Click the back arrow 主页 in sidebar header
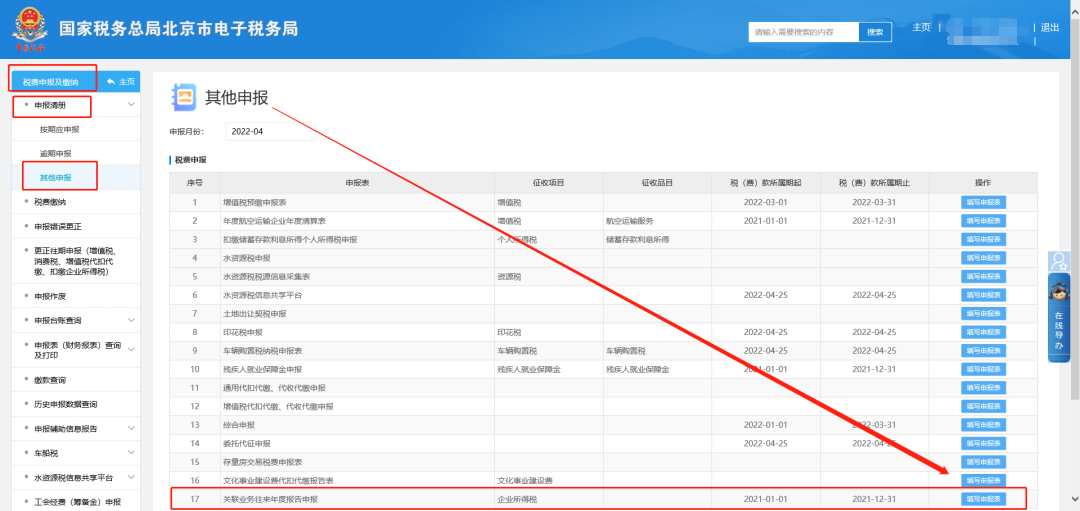 (x=121, y=82)
